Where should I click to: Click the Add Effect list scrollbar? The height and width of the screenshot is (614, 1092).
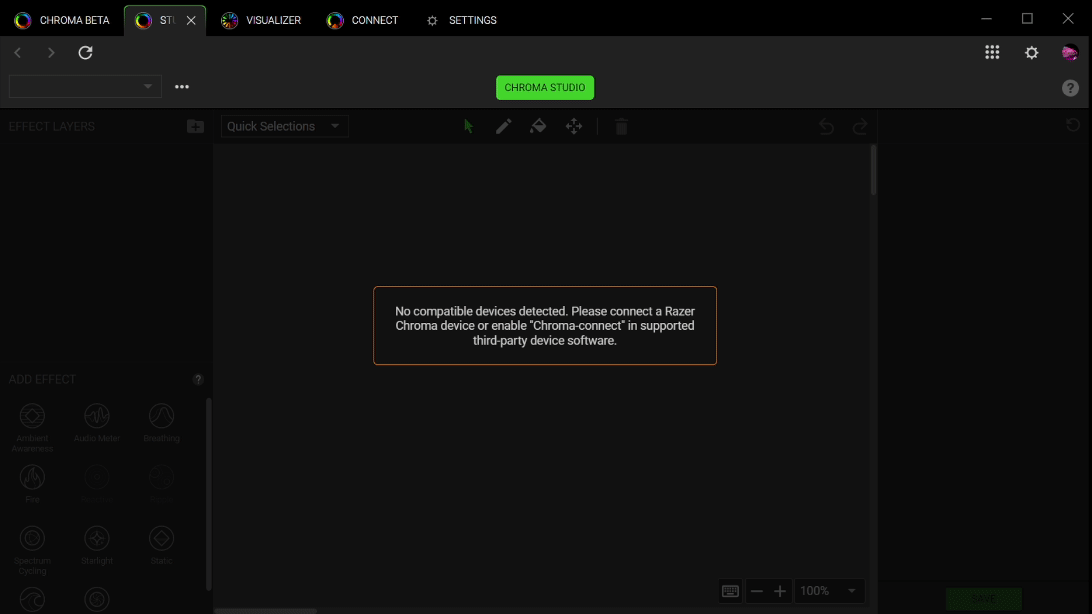208,494
